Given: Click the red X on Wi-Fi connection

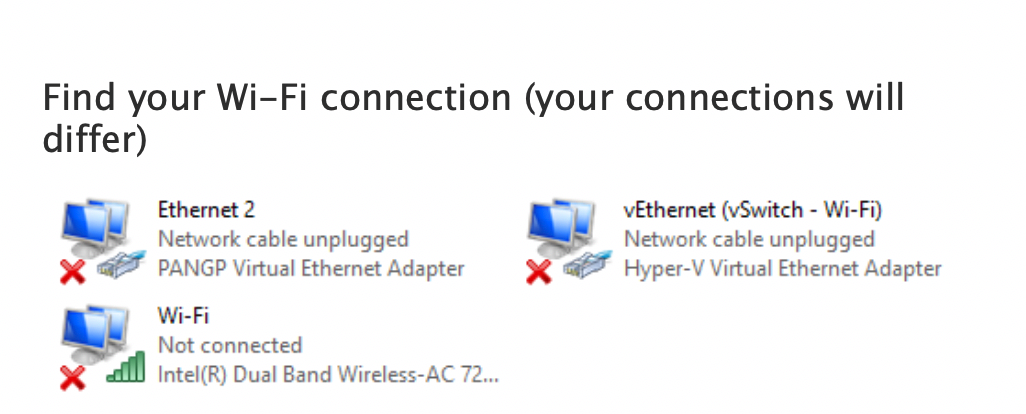Looking at the screenshot, I should coord(73,378).
